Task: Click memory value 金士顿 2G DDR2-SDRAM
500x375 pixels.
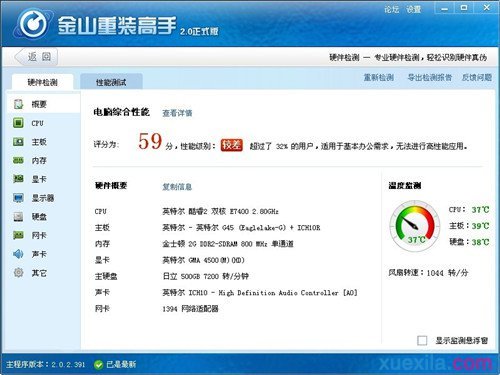Action: [228, 244]
